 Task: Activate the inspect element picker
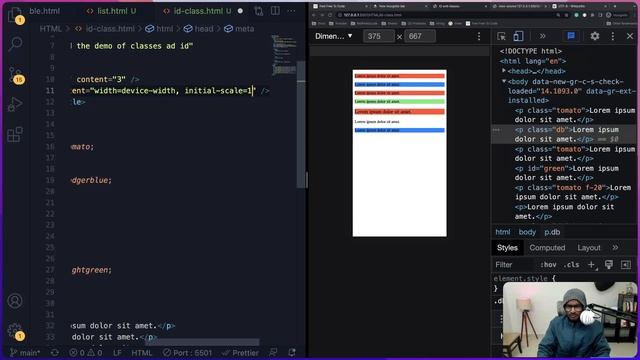(501, 36)
